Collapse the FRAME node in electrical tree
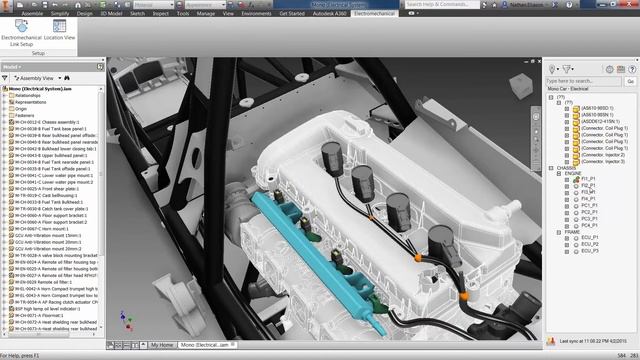The height and width of the screenshot is (360, 640). pyautogui.click(x=559, y=232)
